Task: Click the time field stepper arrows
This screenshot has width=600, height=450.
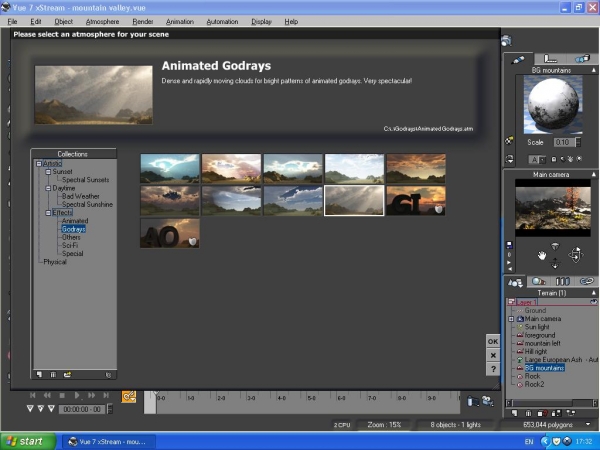Action: click(110, 409)
